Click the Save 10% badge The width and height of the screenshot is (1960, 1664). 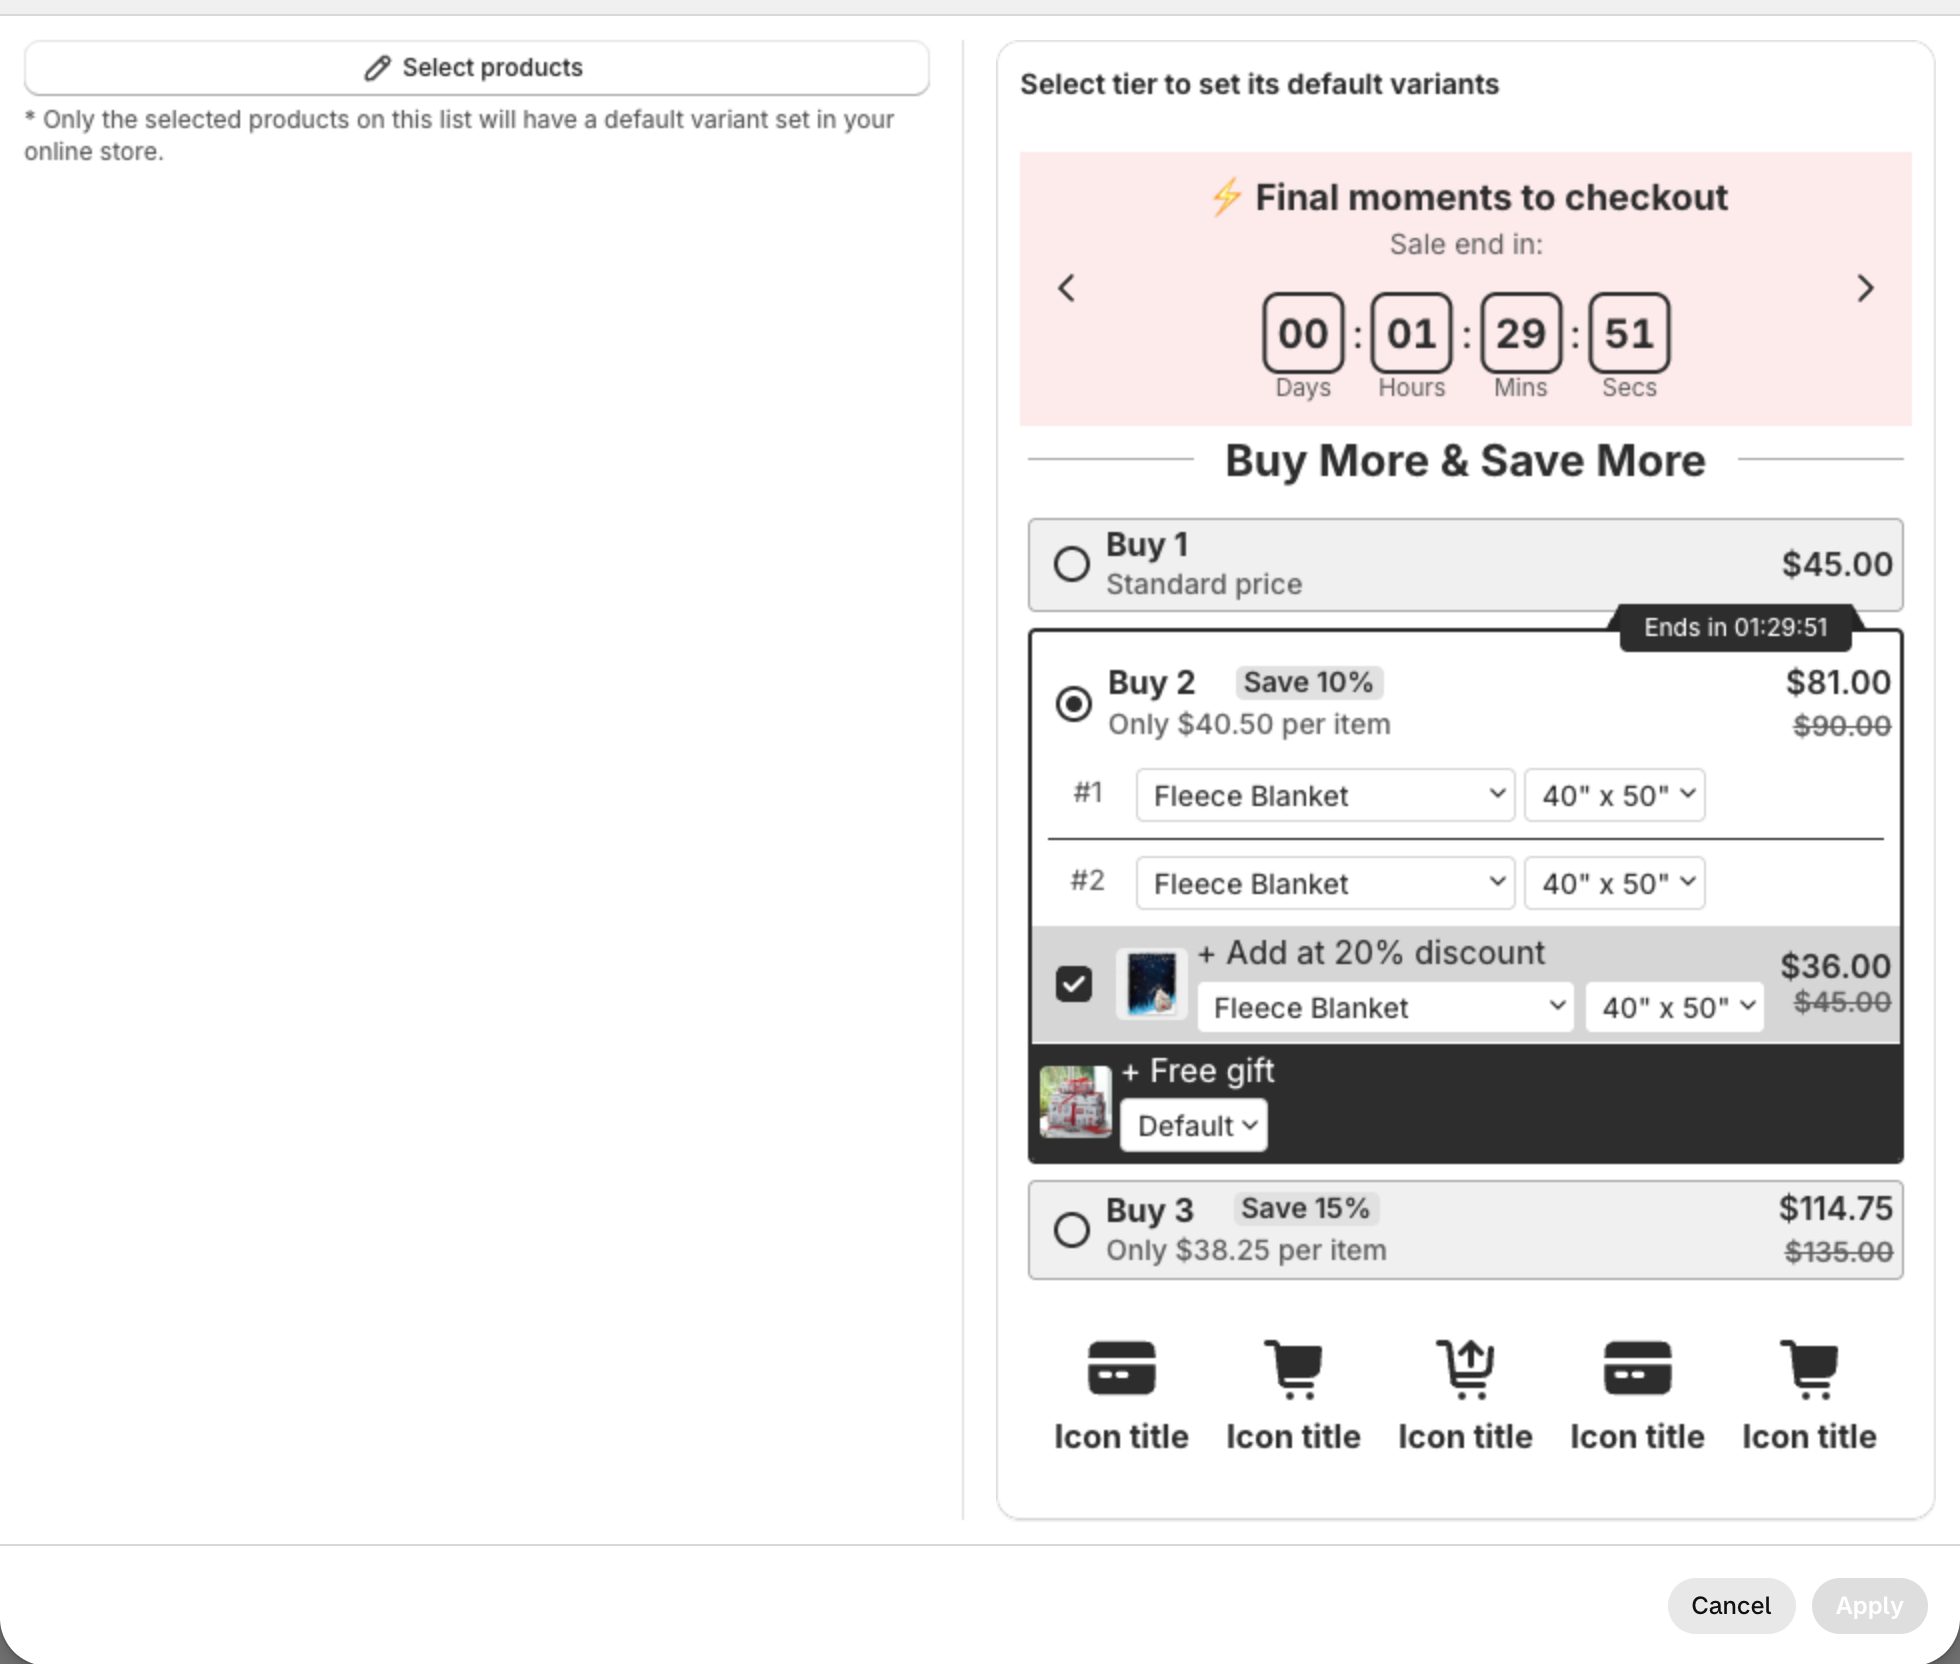pos(1308,682)
